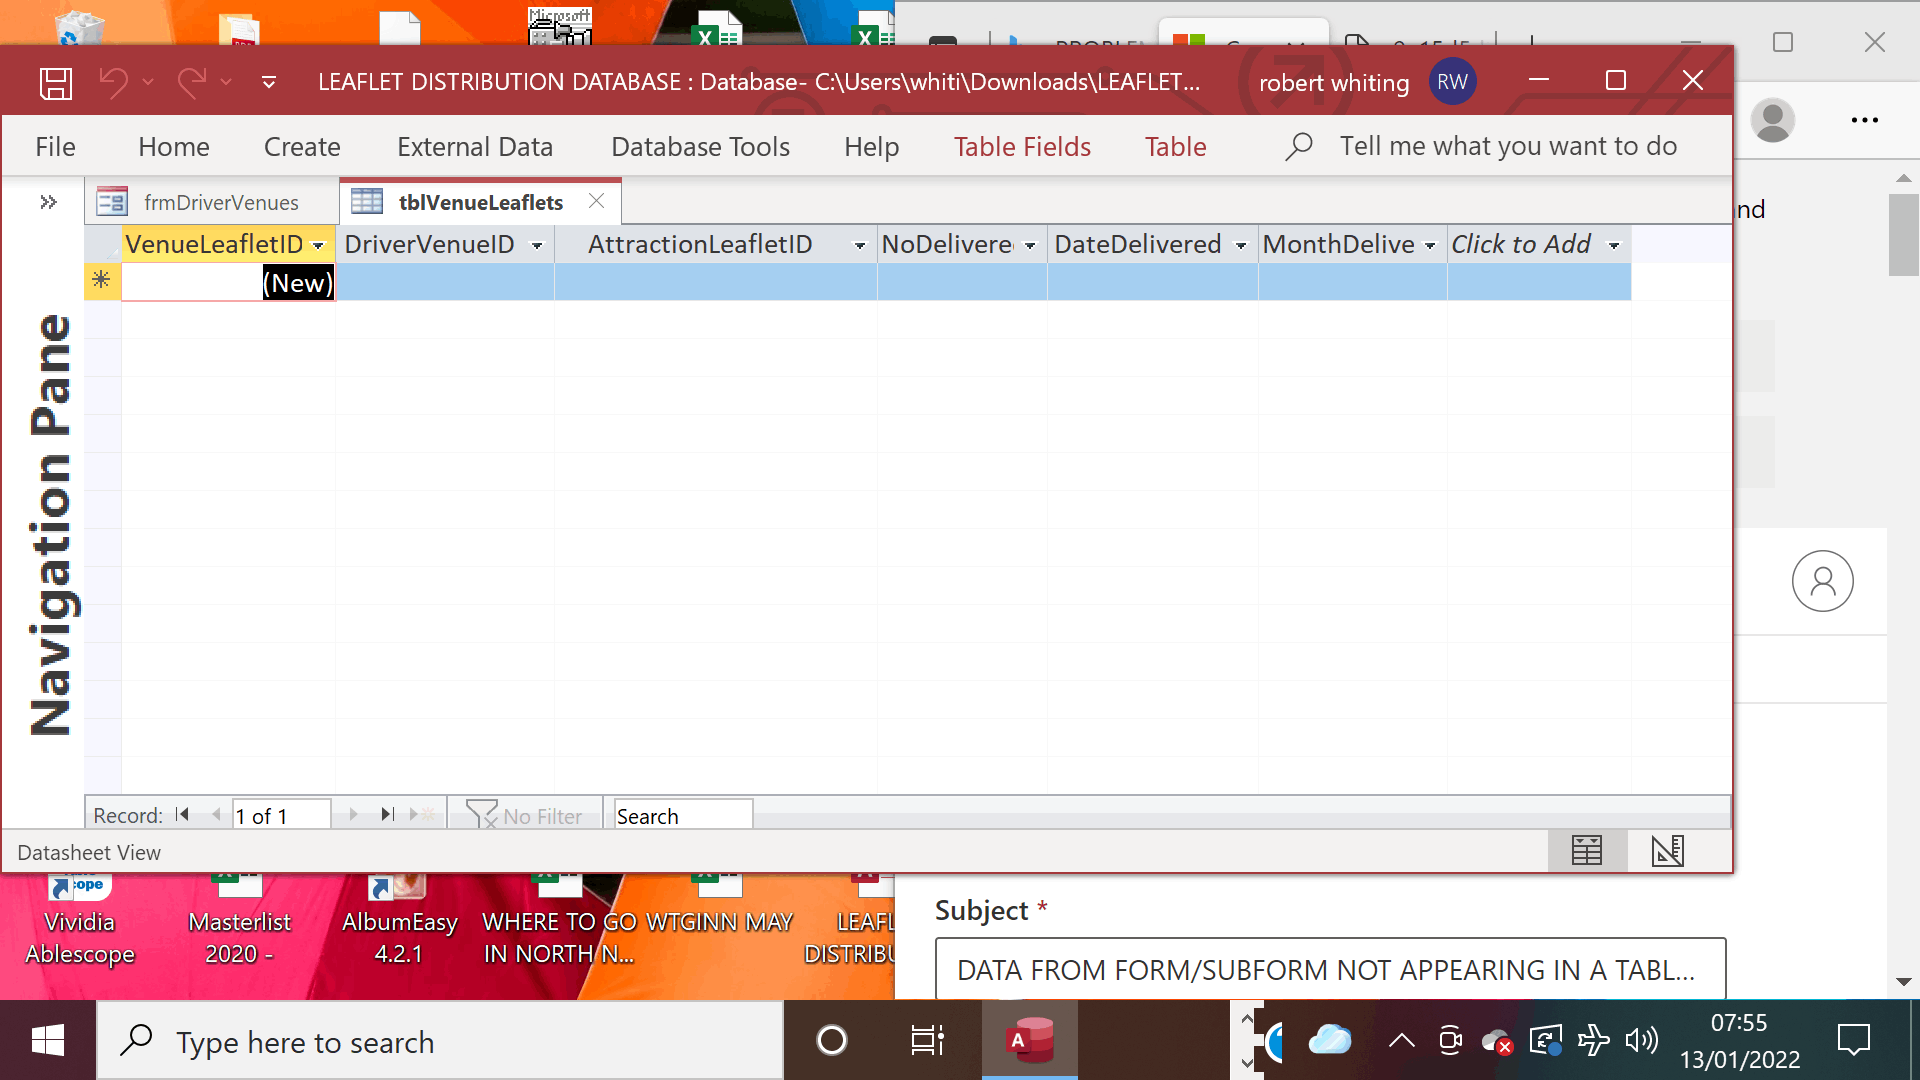Open Customize Quick Access Toolbar dropdown
This screenshot has height=1080, width=1920.
(268, 82)
